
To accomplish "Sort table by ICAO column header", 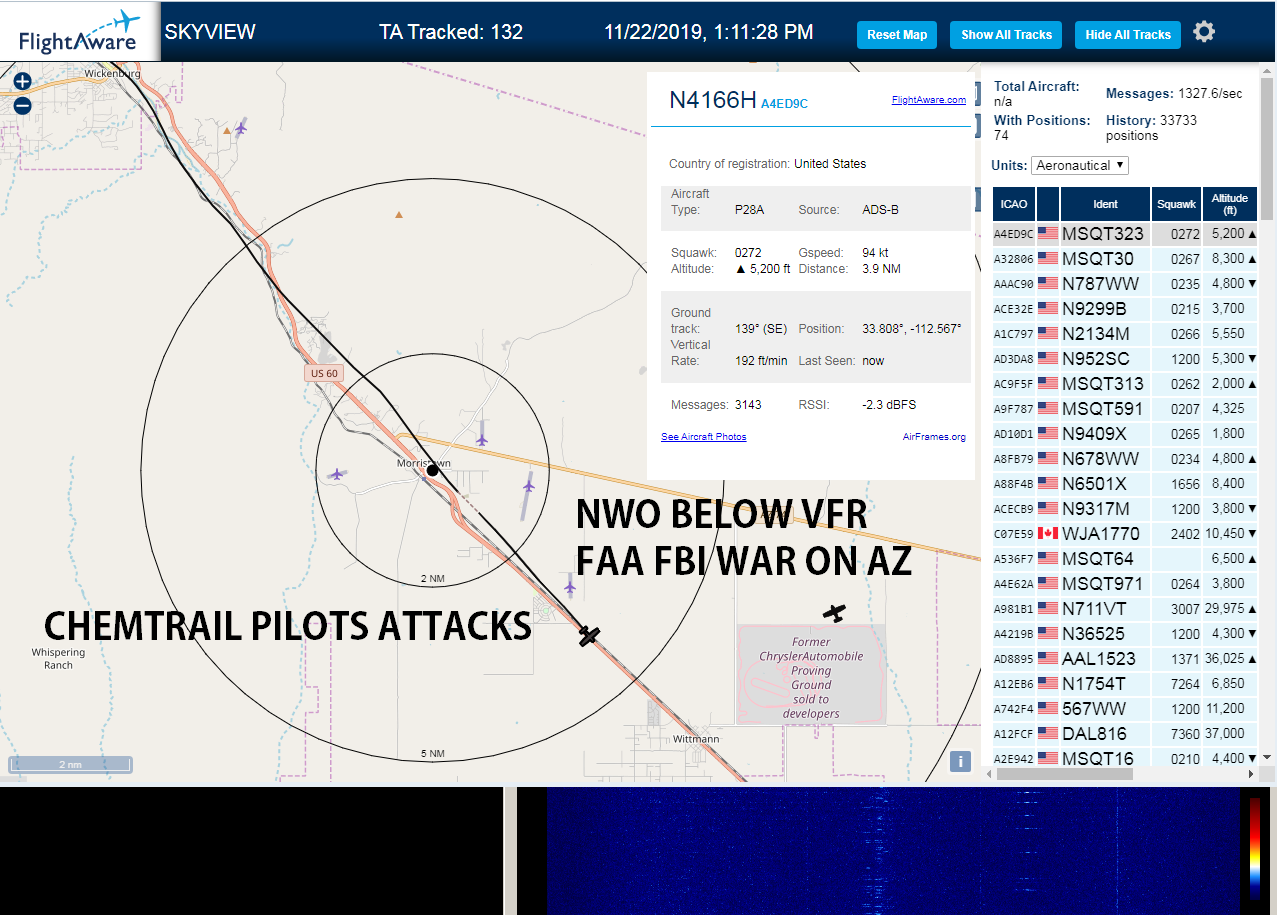I will coord(1014,204).
